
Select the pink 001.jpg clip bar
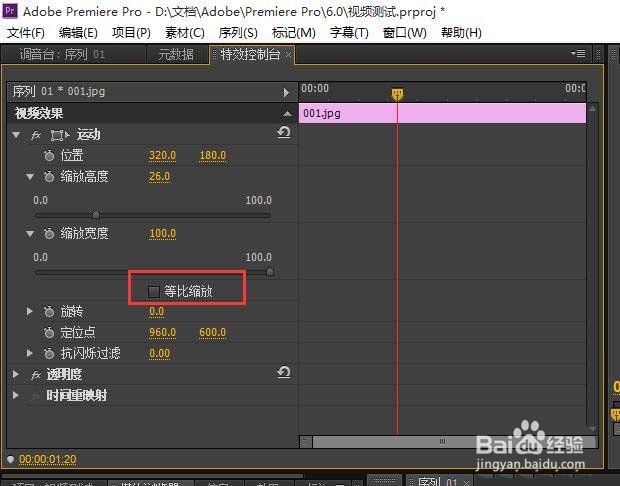tap(442, 113)
